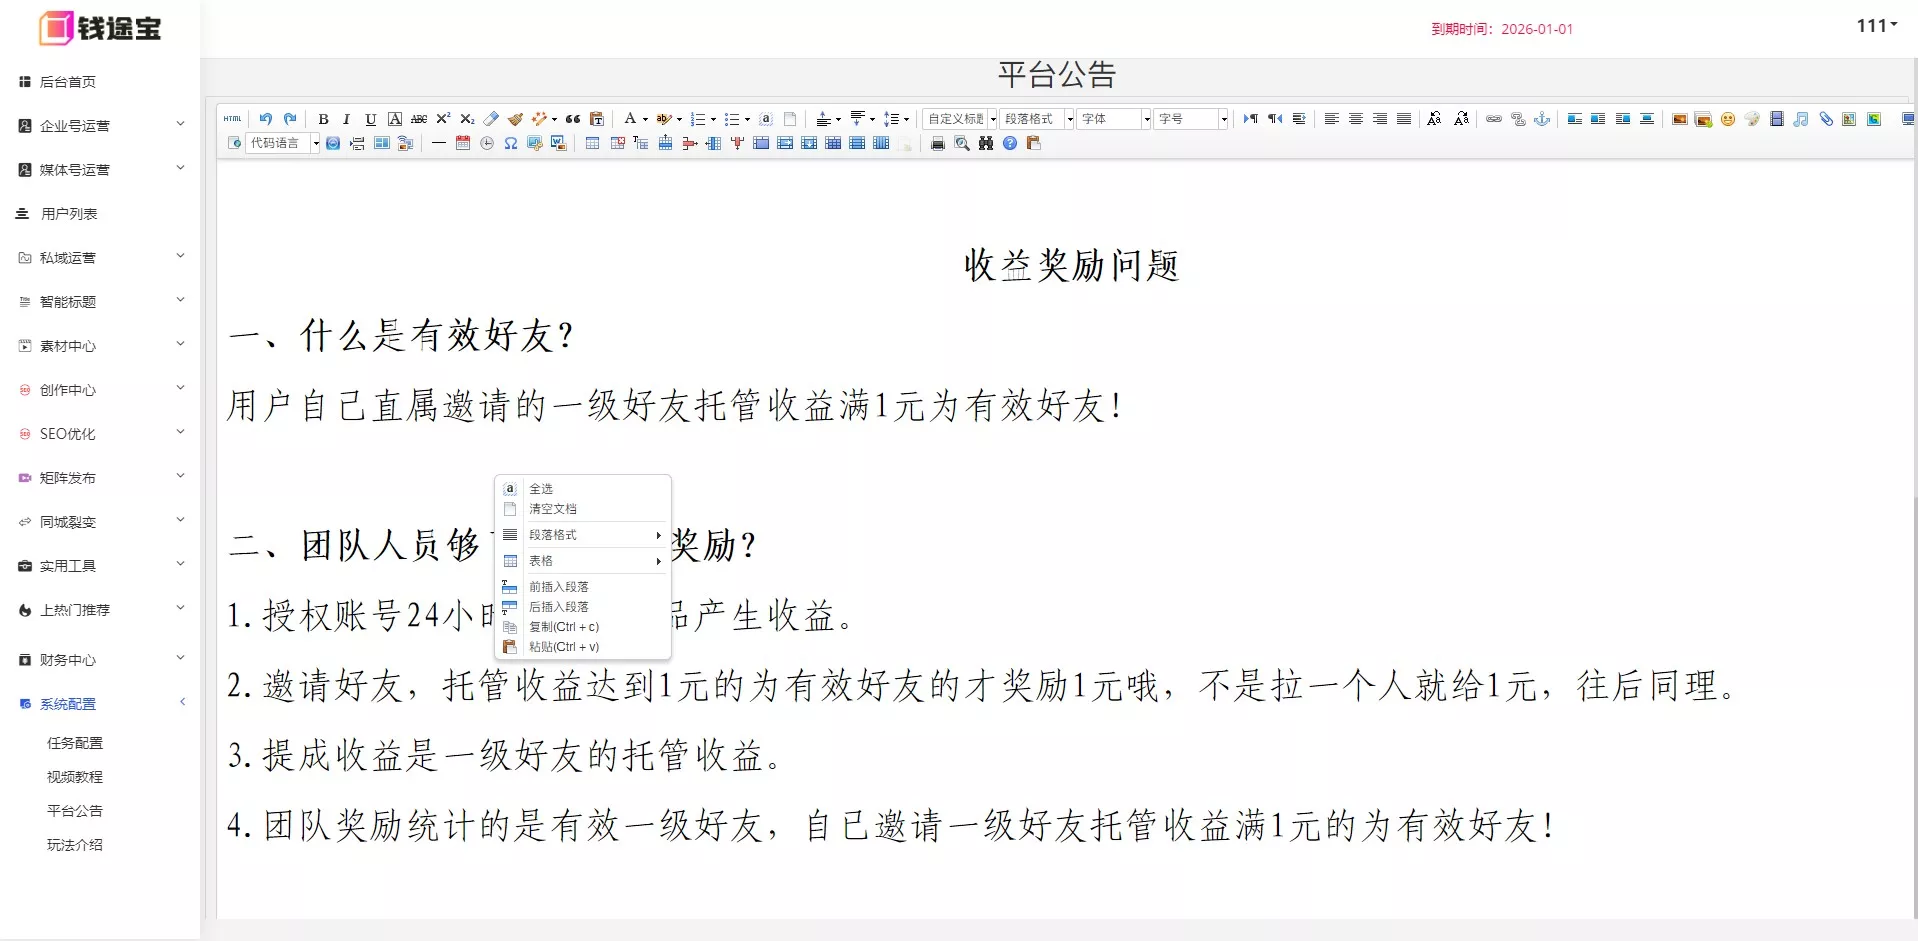Insert a hyperlink using the link icon

(x=1493, y=119)
